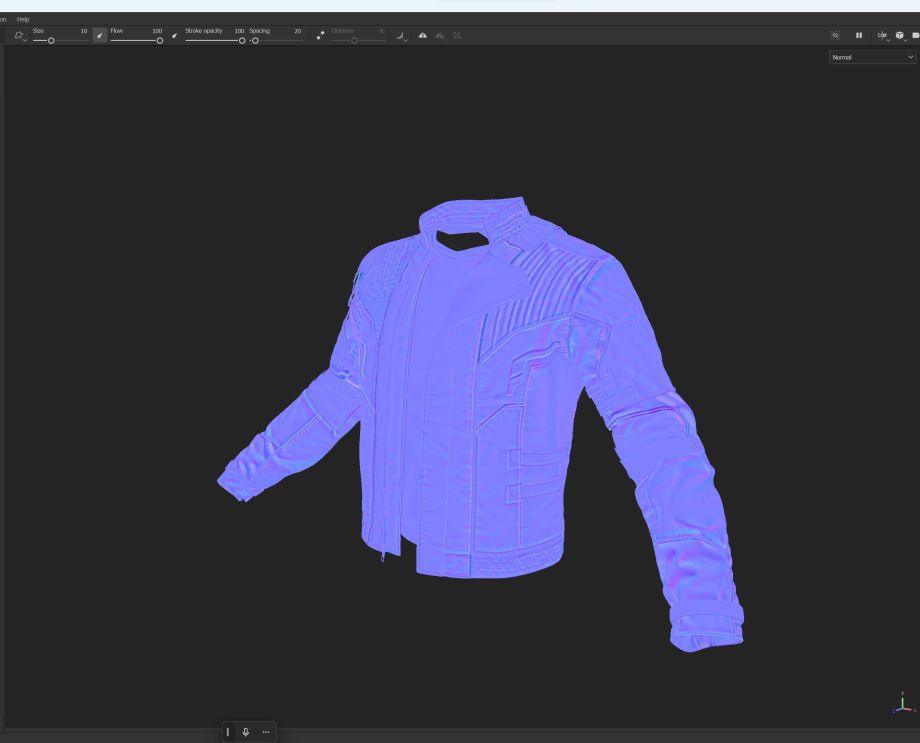Click the pause bar in floating toolbar
This screenshot has height=743, width=920.
pyautogui.click(x=228, y=732)
